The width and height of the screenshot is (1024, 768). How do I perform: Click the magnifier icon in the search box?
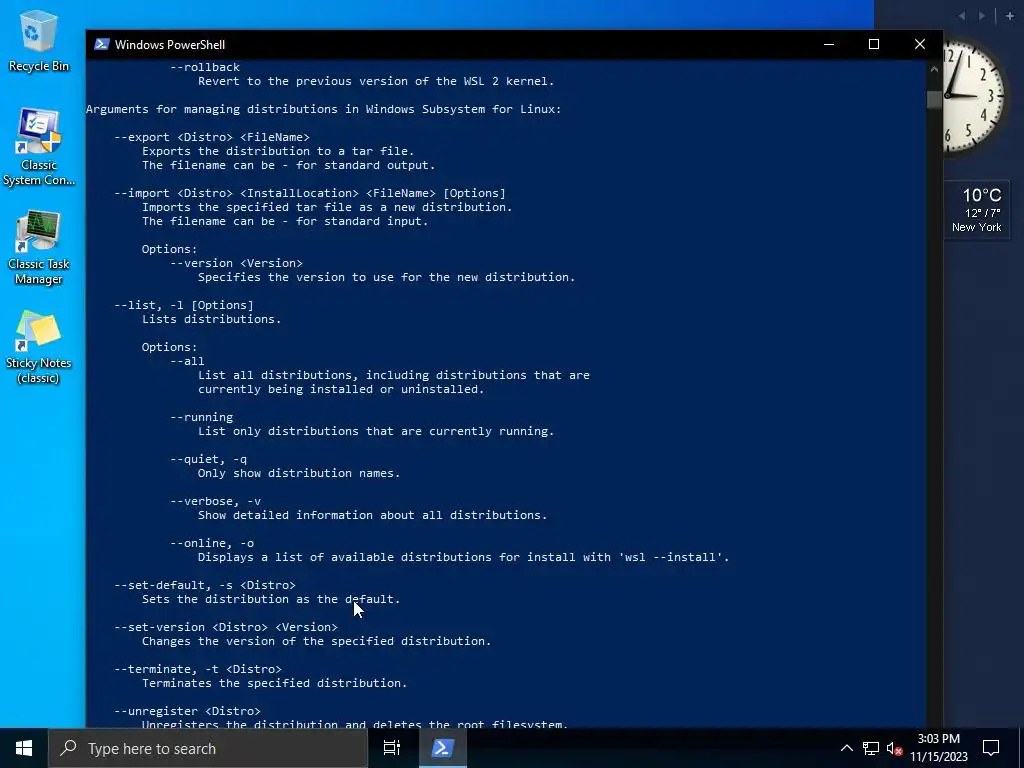(68, 748)
